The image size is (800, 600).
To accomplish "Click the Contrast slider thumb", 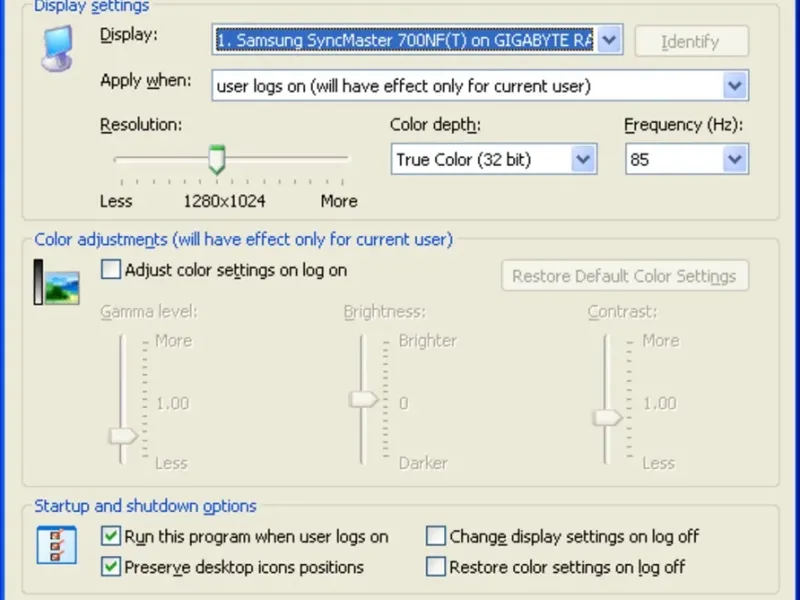I will 607,418.
